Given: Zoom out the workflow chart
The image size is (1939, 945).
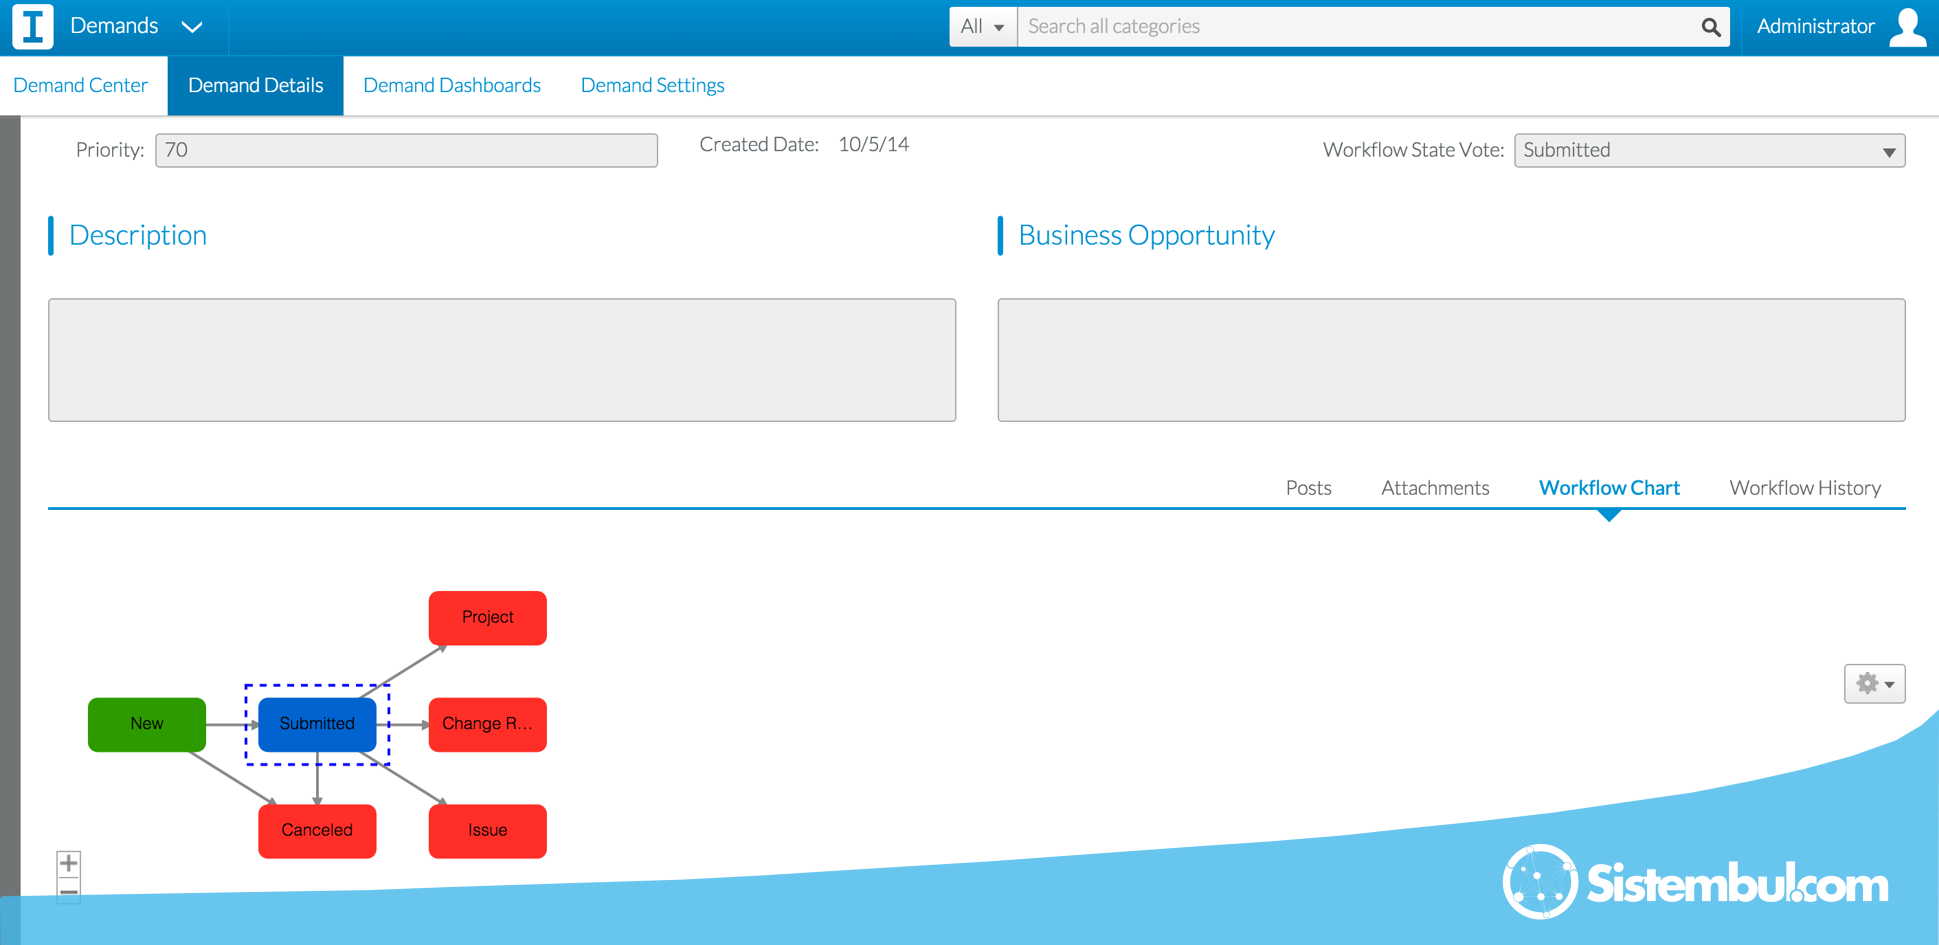Looking at the screenshot, I should (x=68, y=891).
